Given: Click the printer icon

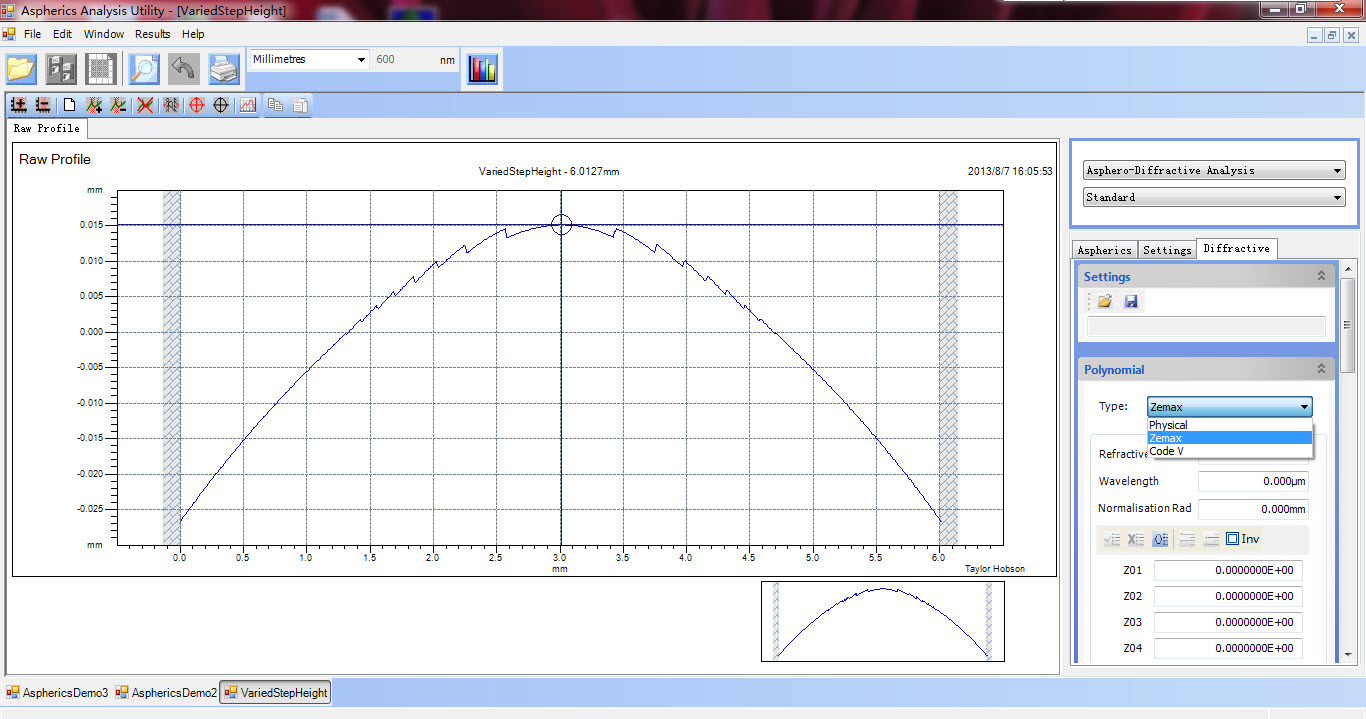Looking at the screenshot, I should tap(224, 69).
